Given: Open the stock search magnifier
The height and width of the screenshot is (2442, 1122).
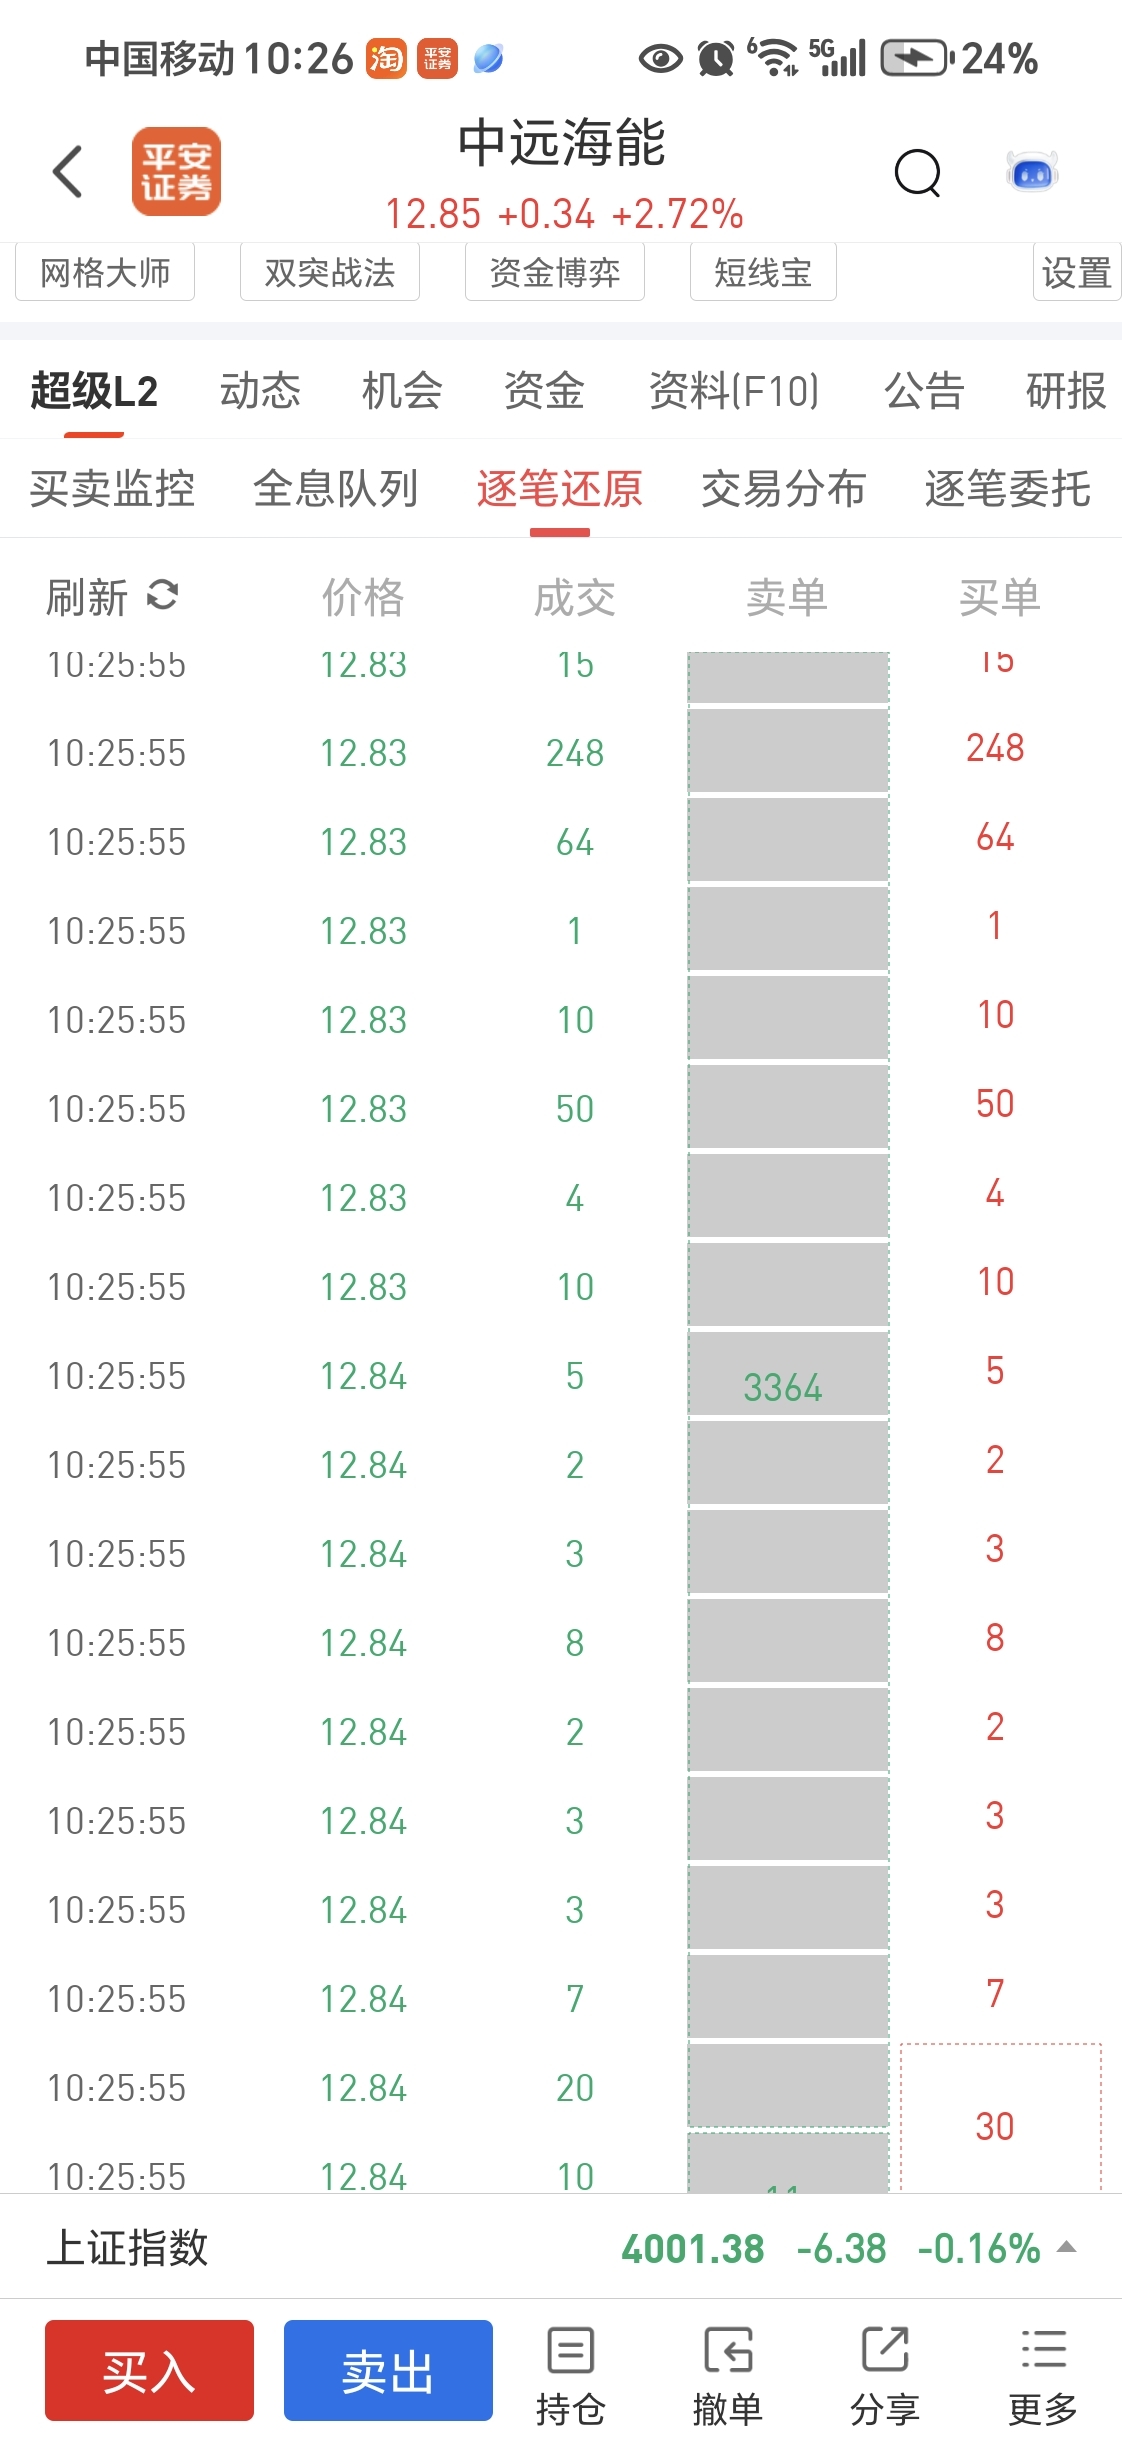Looking at the screenshot, I should tap(917, 173).
